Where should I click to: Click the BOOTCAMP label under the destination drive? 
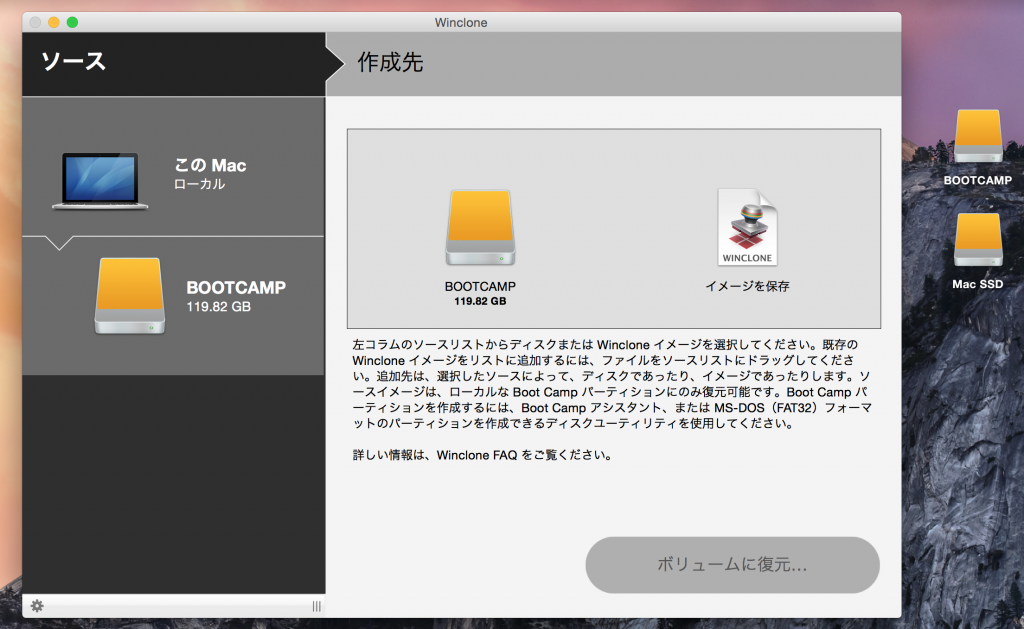(x=480, y=286)
